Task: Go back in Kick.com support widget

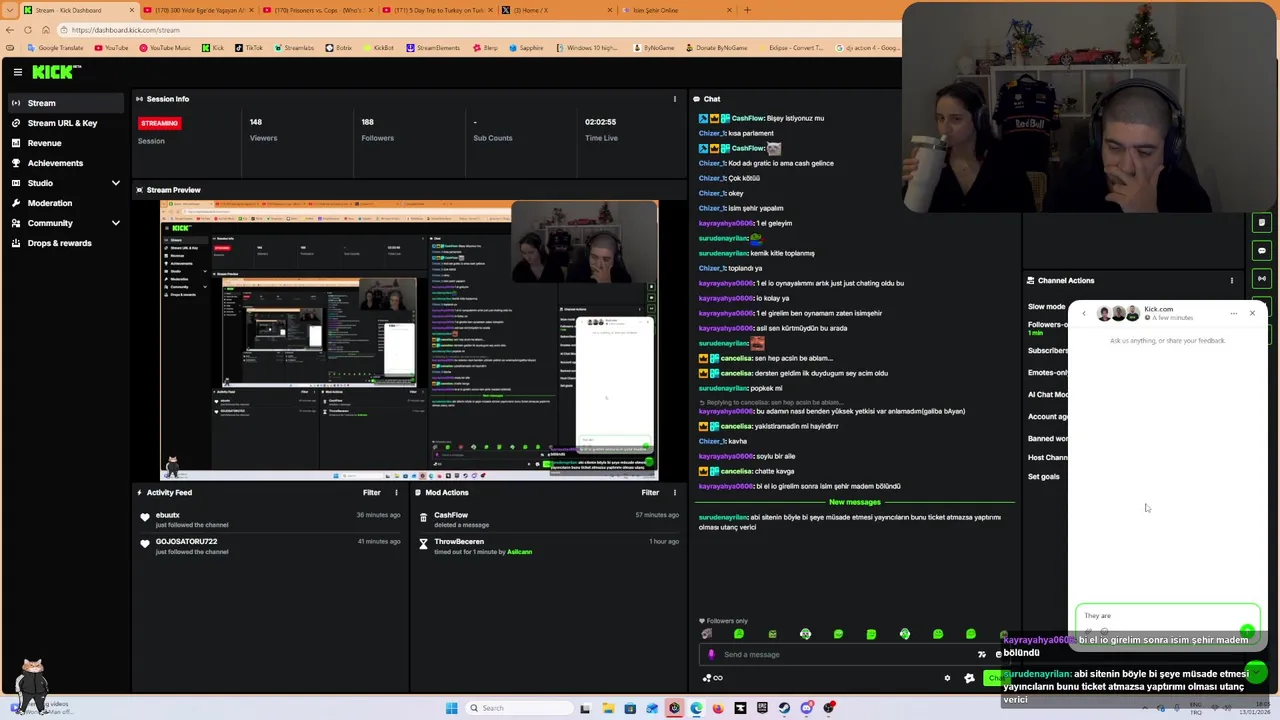Action: [1083, 313]
